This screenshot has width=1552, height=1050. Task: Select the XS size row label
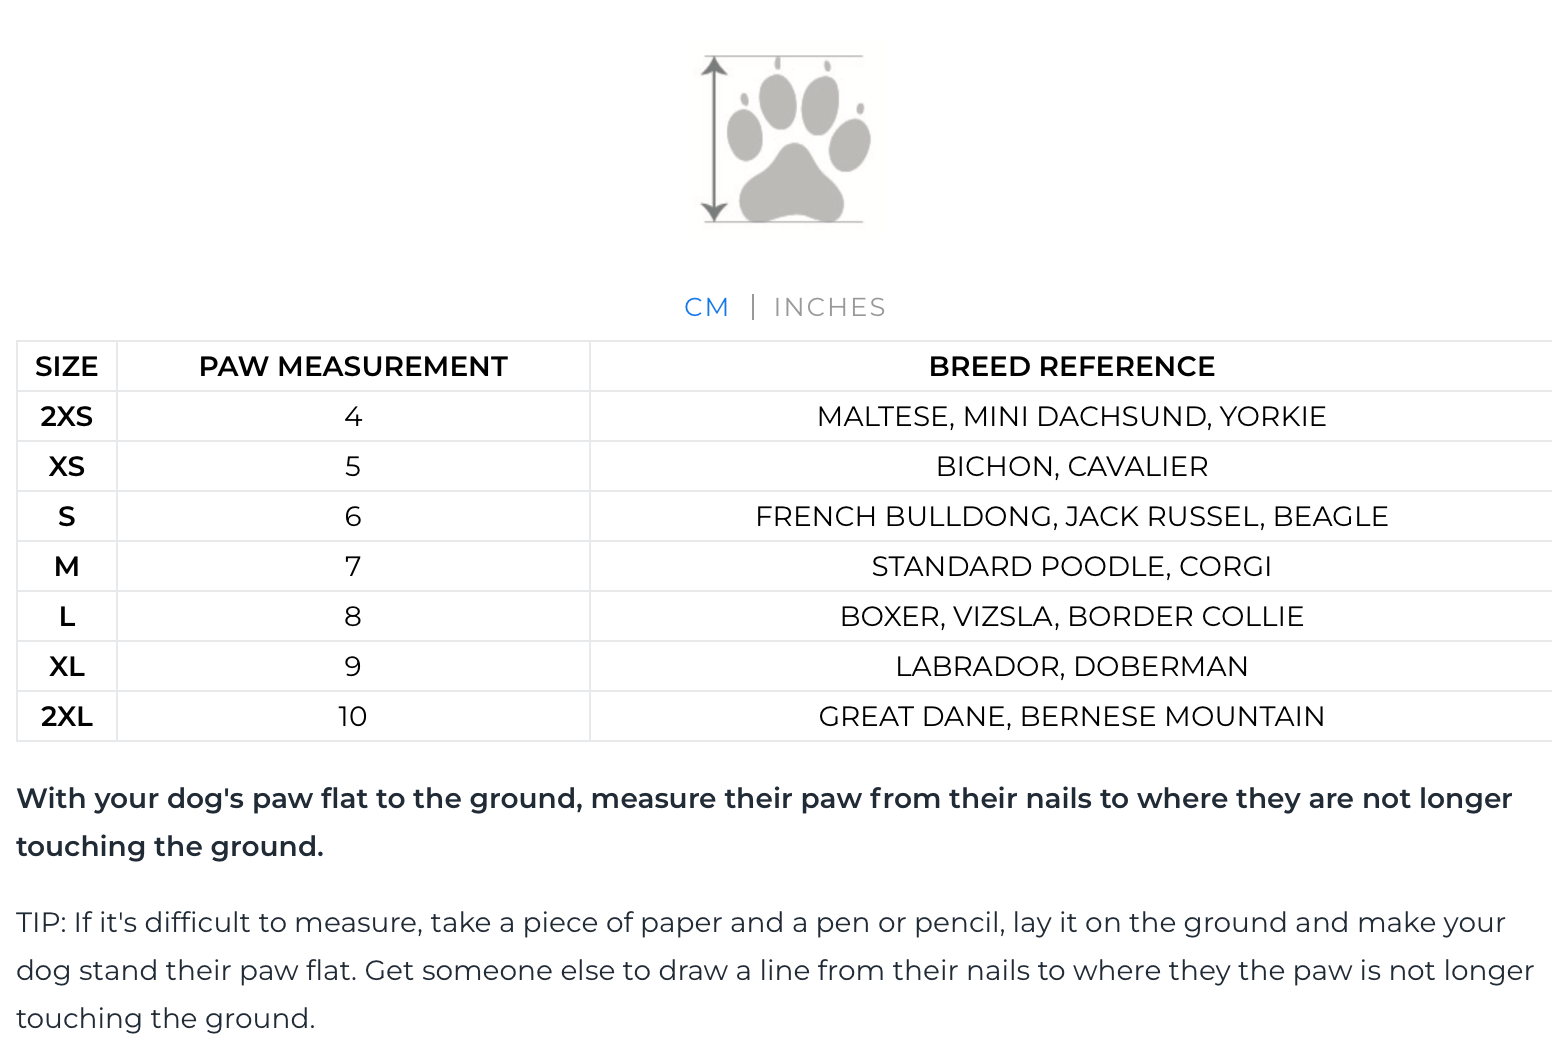pyautogui.click(x=67, y=466)
